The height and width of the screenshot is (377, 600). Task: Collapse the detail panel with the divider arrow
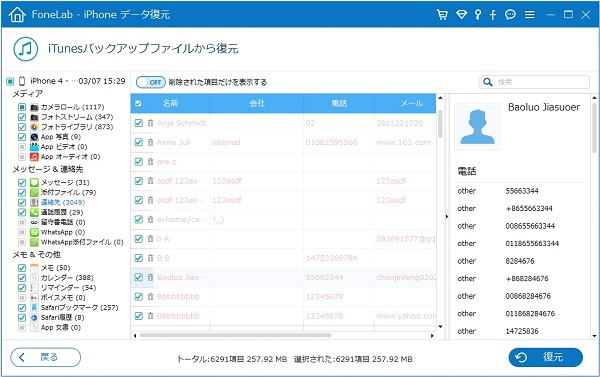(447, 217)
